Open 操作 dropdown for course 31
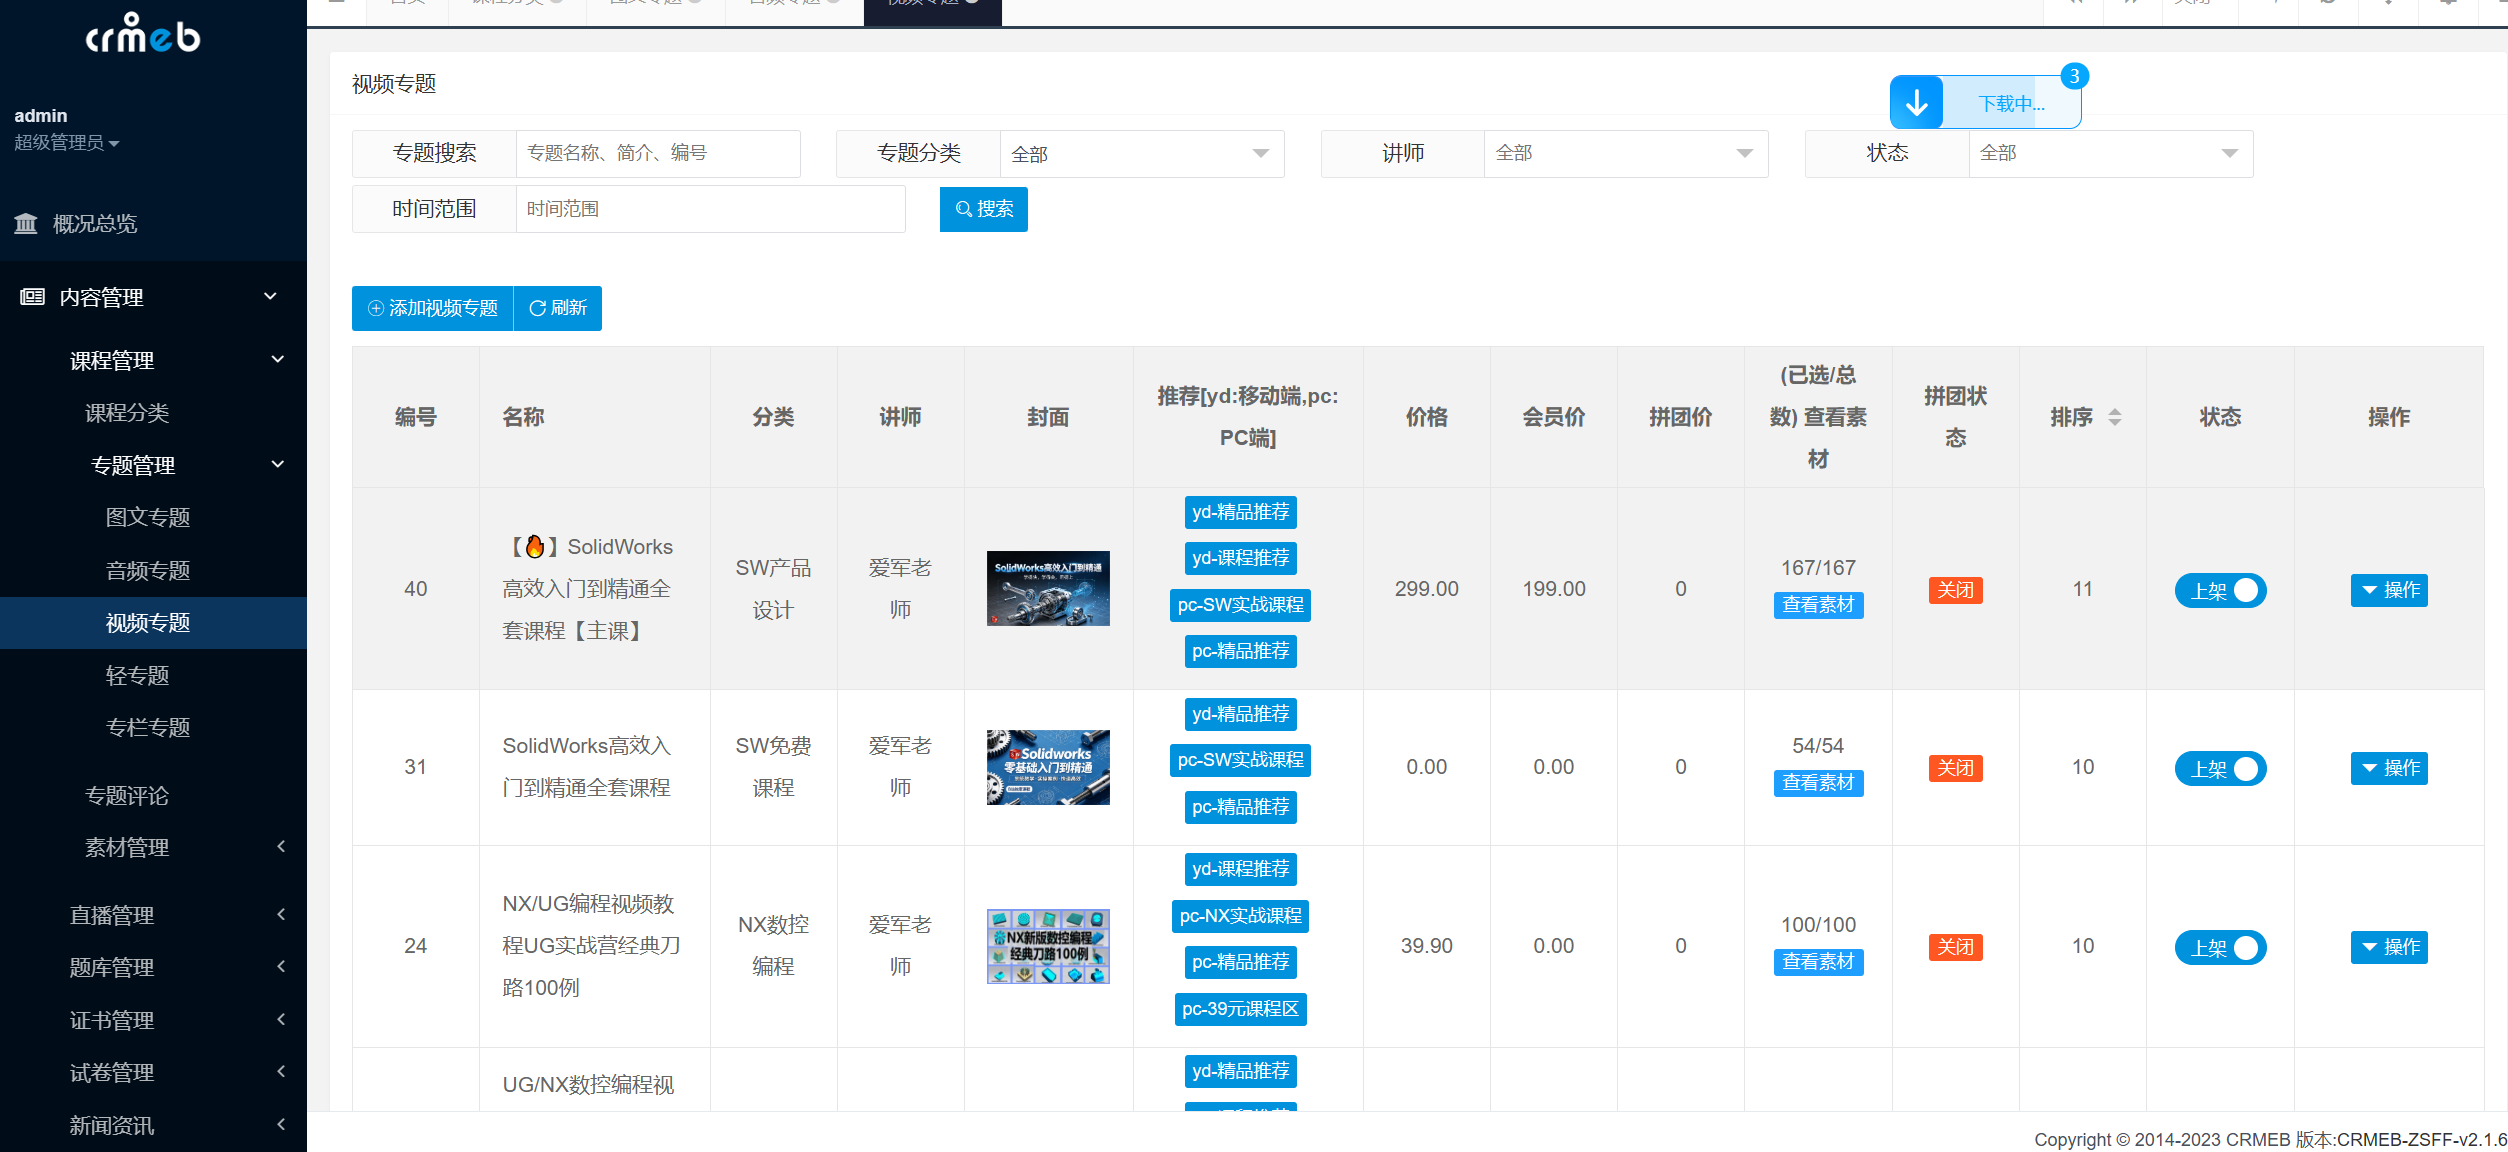The width and height of the screenshot is (2508, 1152). click(x=2389, y=768)
